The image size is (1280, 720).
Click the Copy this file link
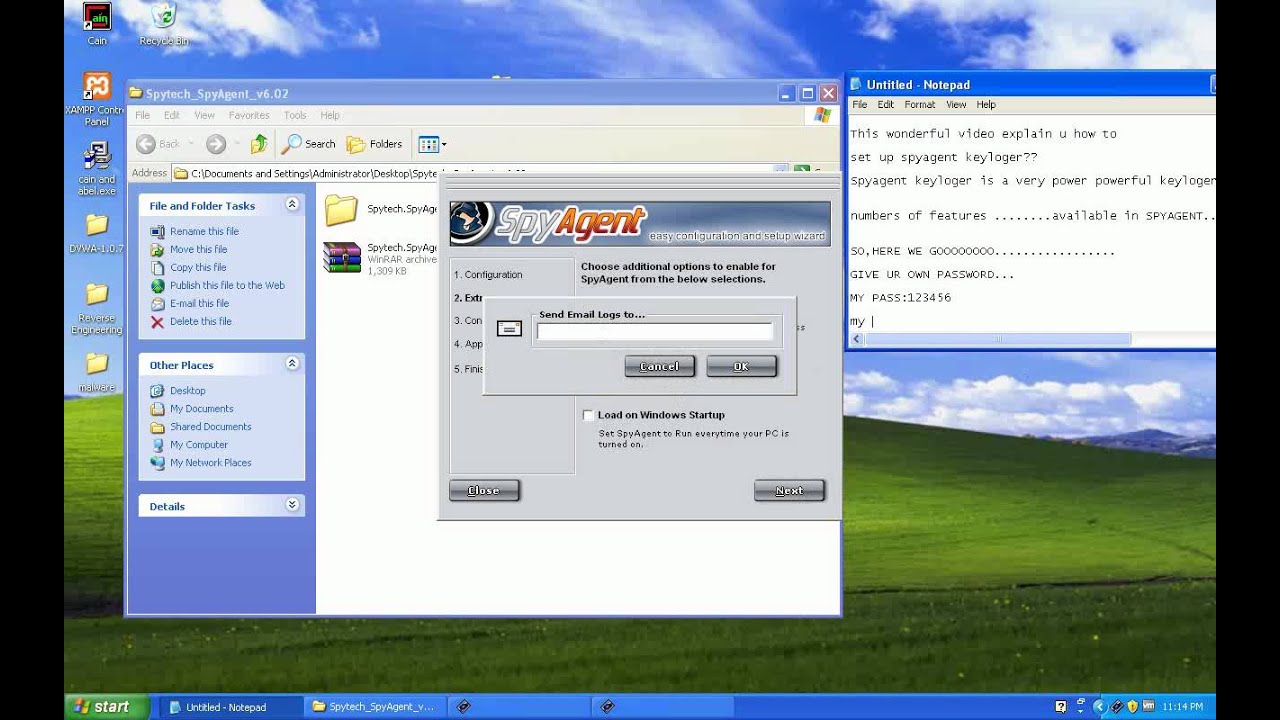coord(198,267)
